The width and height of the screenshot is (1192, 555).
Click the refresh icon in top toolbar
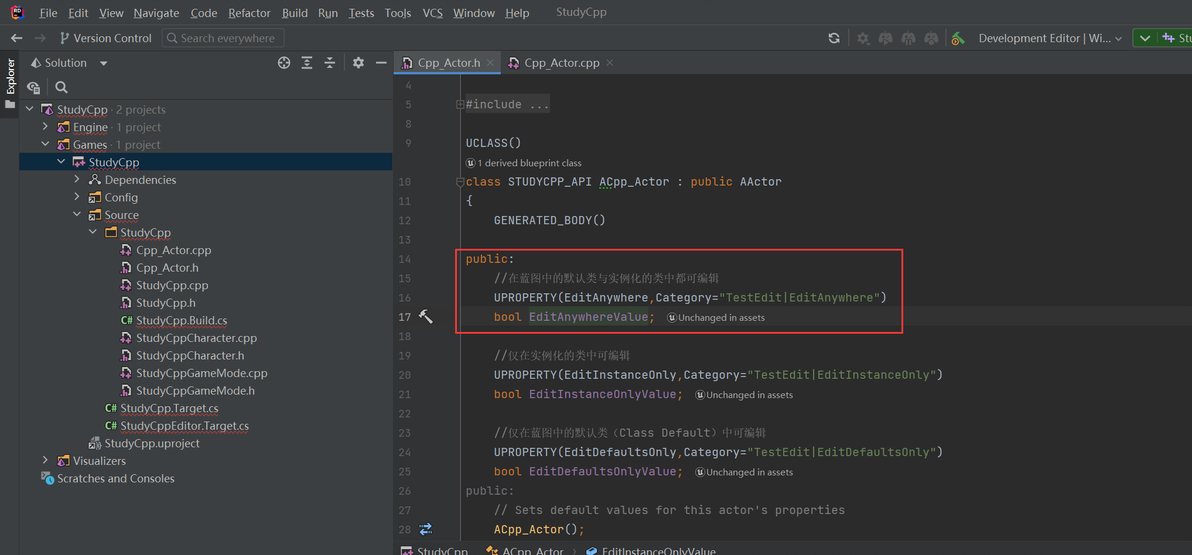(x=834, y=38)
